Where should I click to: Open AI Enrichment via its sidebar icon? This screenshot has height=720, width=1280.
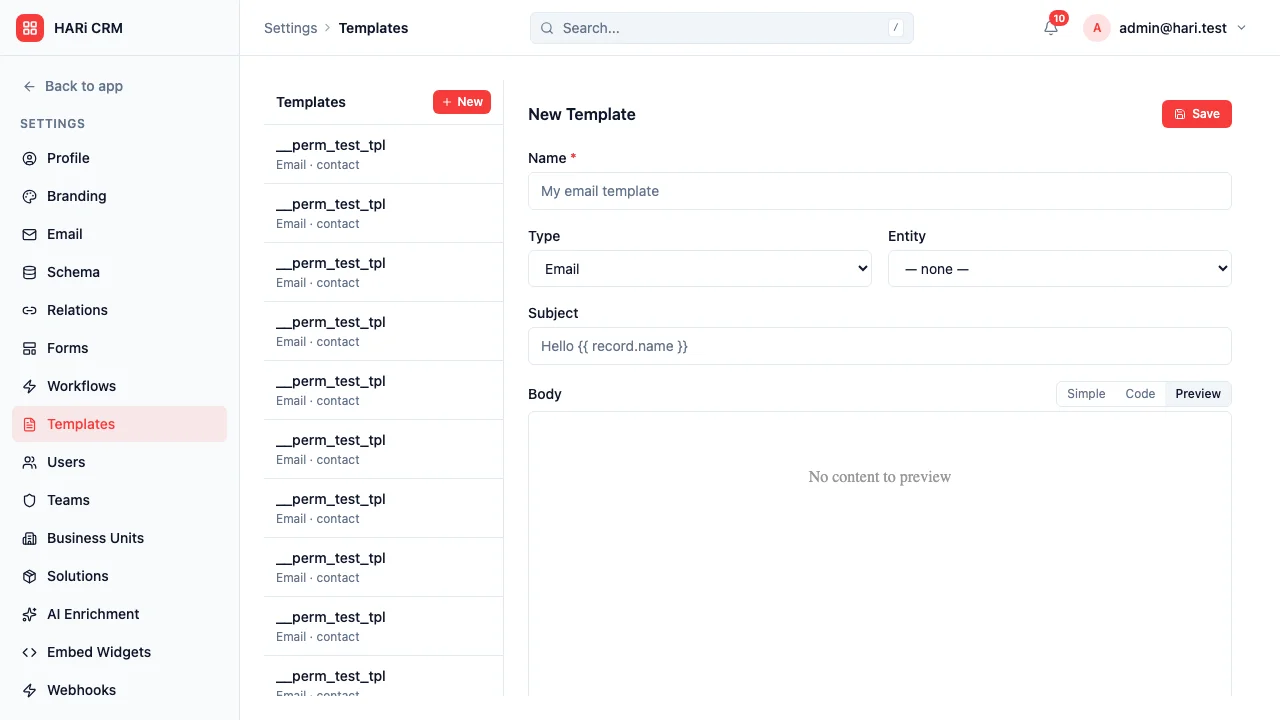point(30,614)
